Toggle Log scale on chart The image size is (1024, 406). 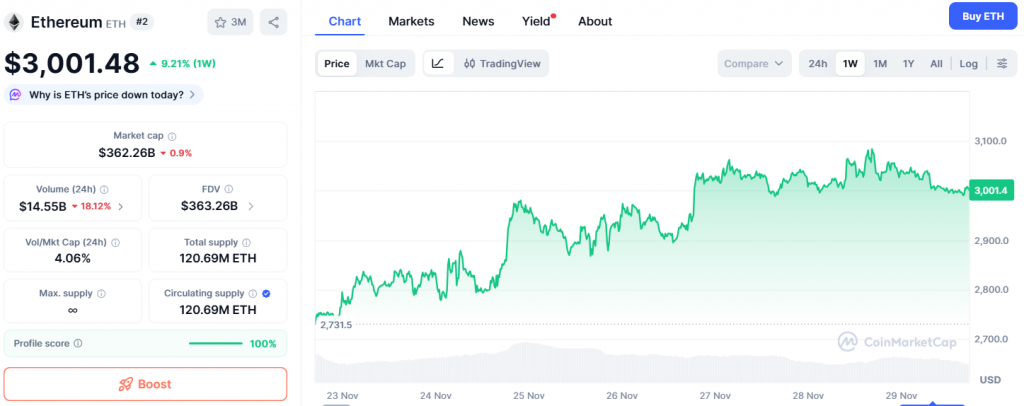968,63
